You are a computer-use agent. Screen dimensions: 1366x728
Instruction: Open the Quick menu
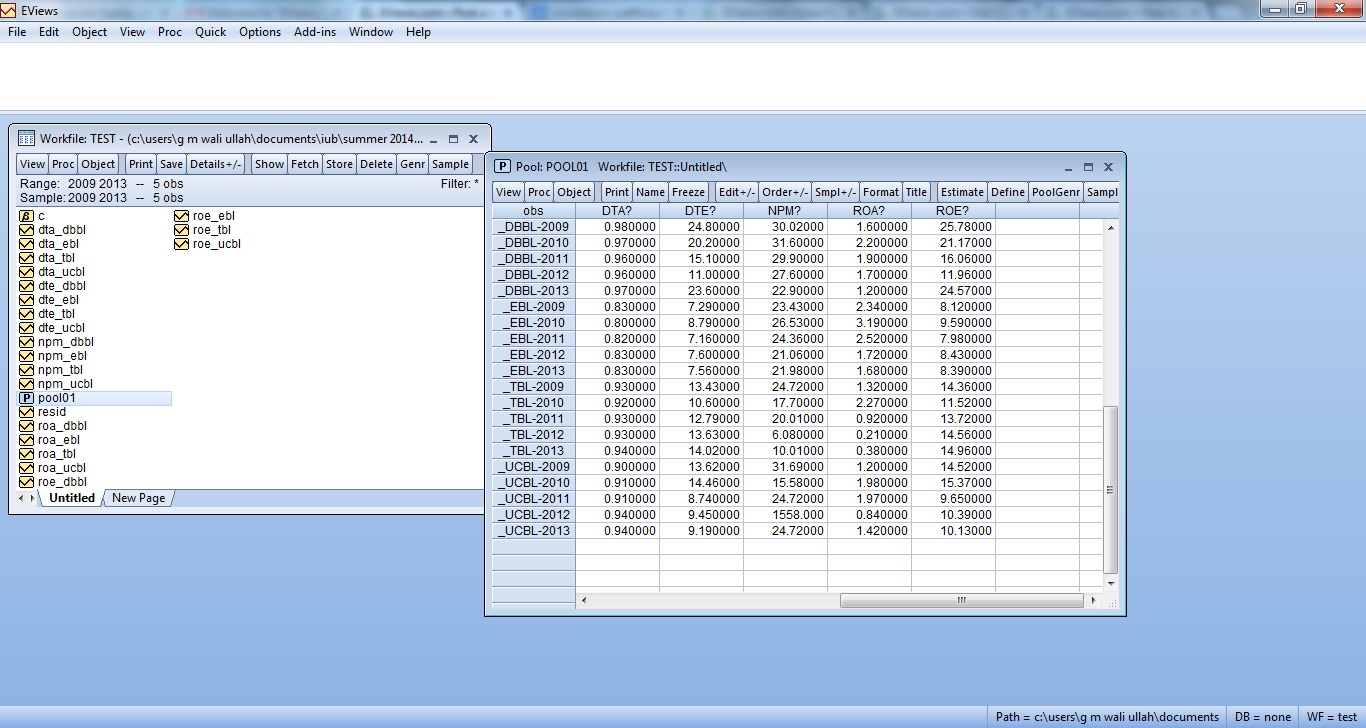210,32
